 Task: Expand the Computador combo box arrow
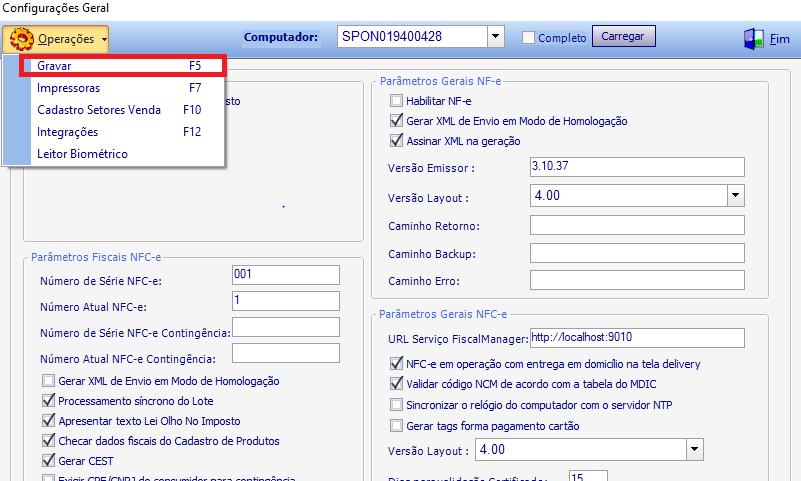(x=495, y=37)
